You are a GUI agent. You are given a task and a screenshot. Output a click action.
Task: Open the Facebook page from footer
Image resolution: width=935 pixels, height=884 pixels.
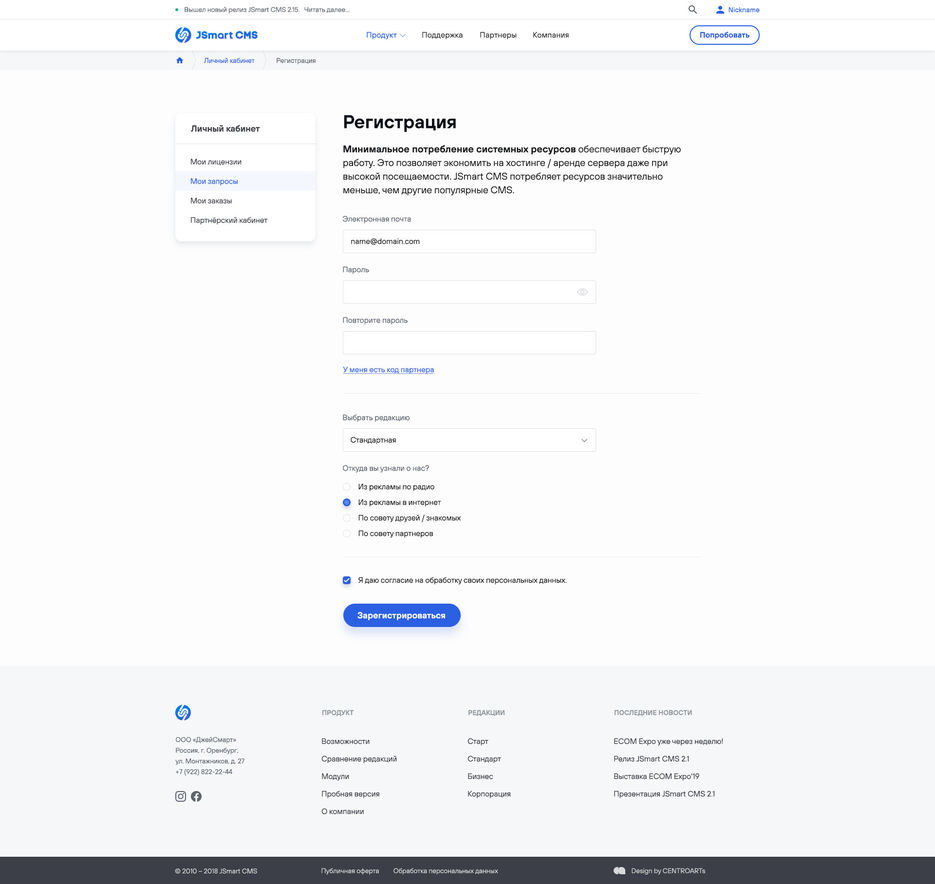coord(196,796)
